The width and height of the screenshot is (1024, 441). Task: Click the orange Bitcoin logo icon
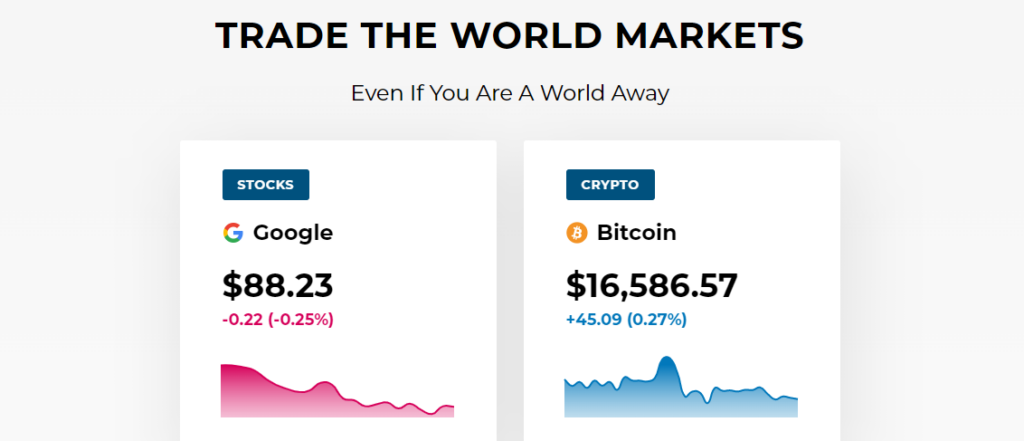(x=576, y=233)
